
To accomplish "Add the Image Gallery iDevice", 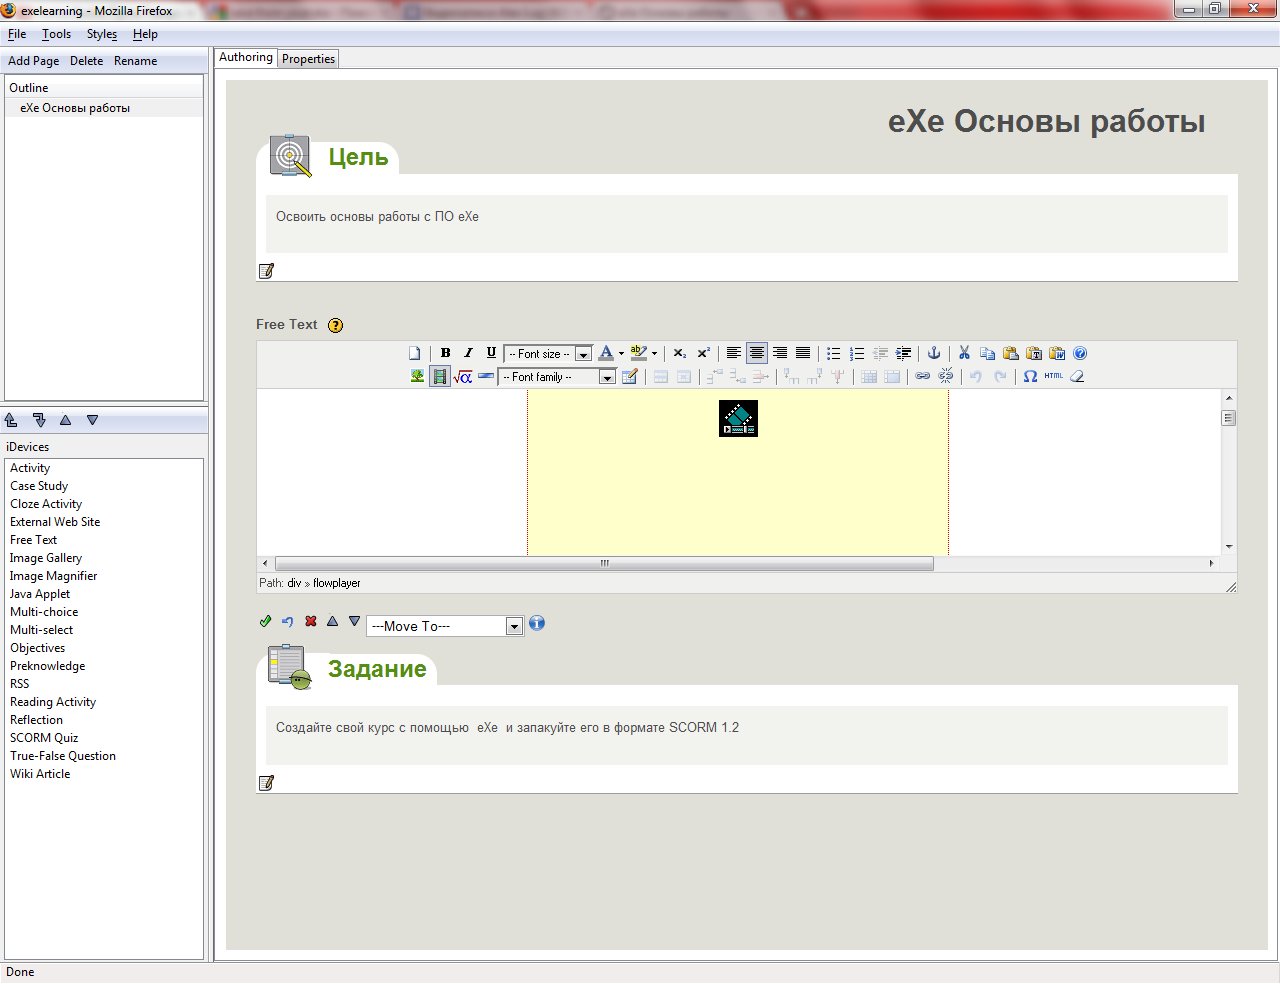I will 46,558.
